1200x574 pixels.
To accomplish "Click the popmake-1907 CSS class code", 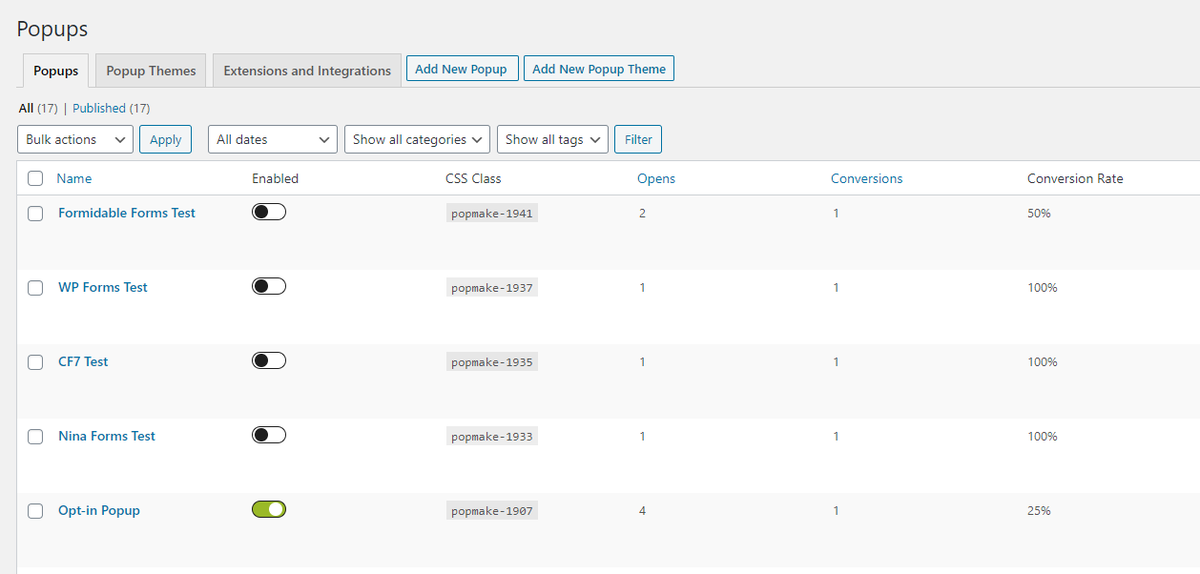I will (x=492, y=511).
